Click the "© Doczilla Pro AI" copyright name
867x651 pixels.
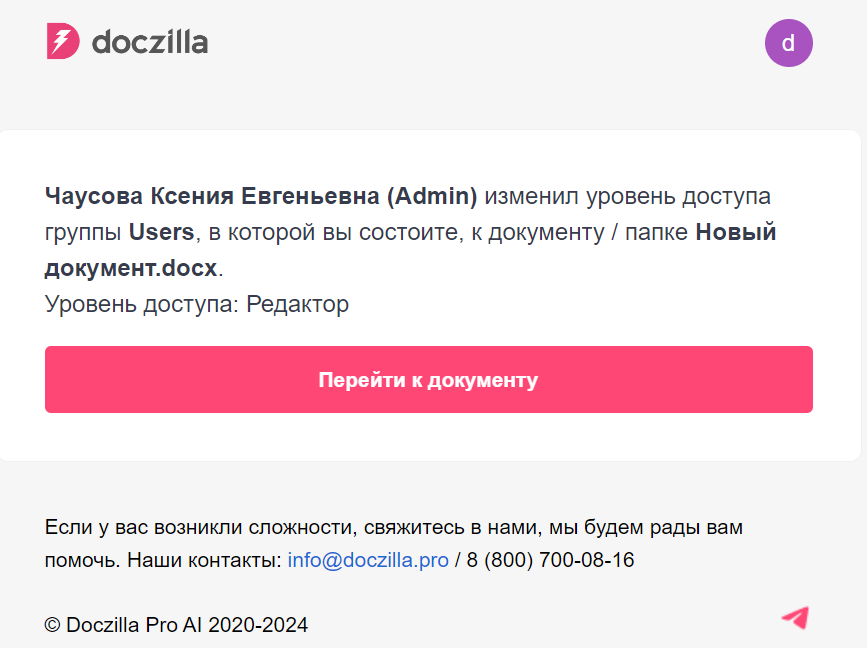[123, 625]
